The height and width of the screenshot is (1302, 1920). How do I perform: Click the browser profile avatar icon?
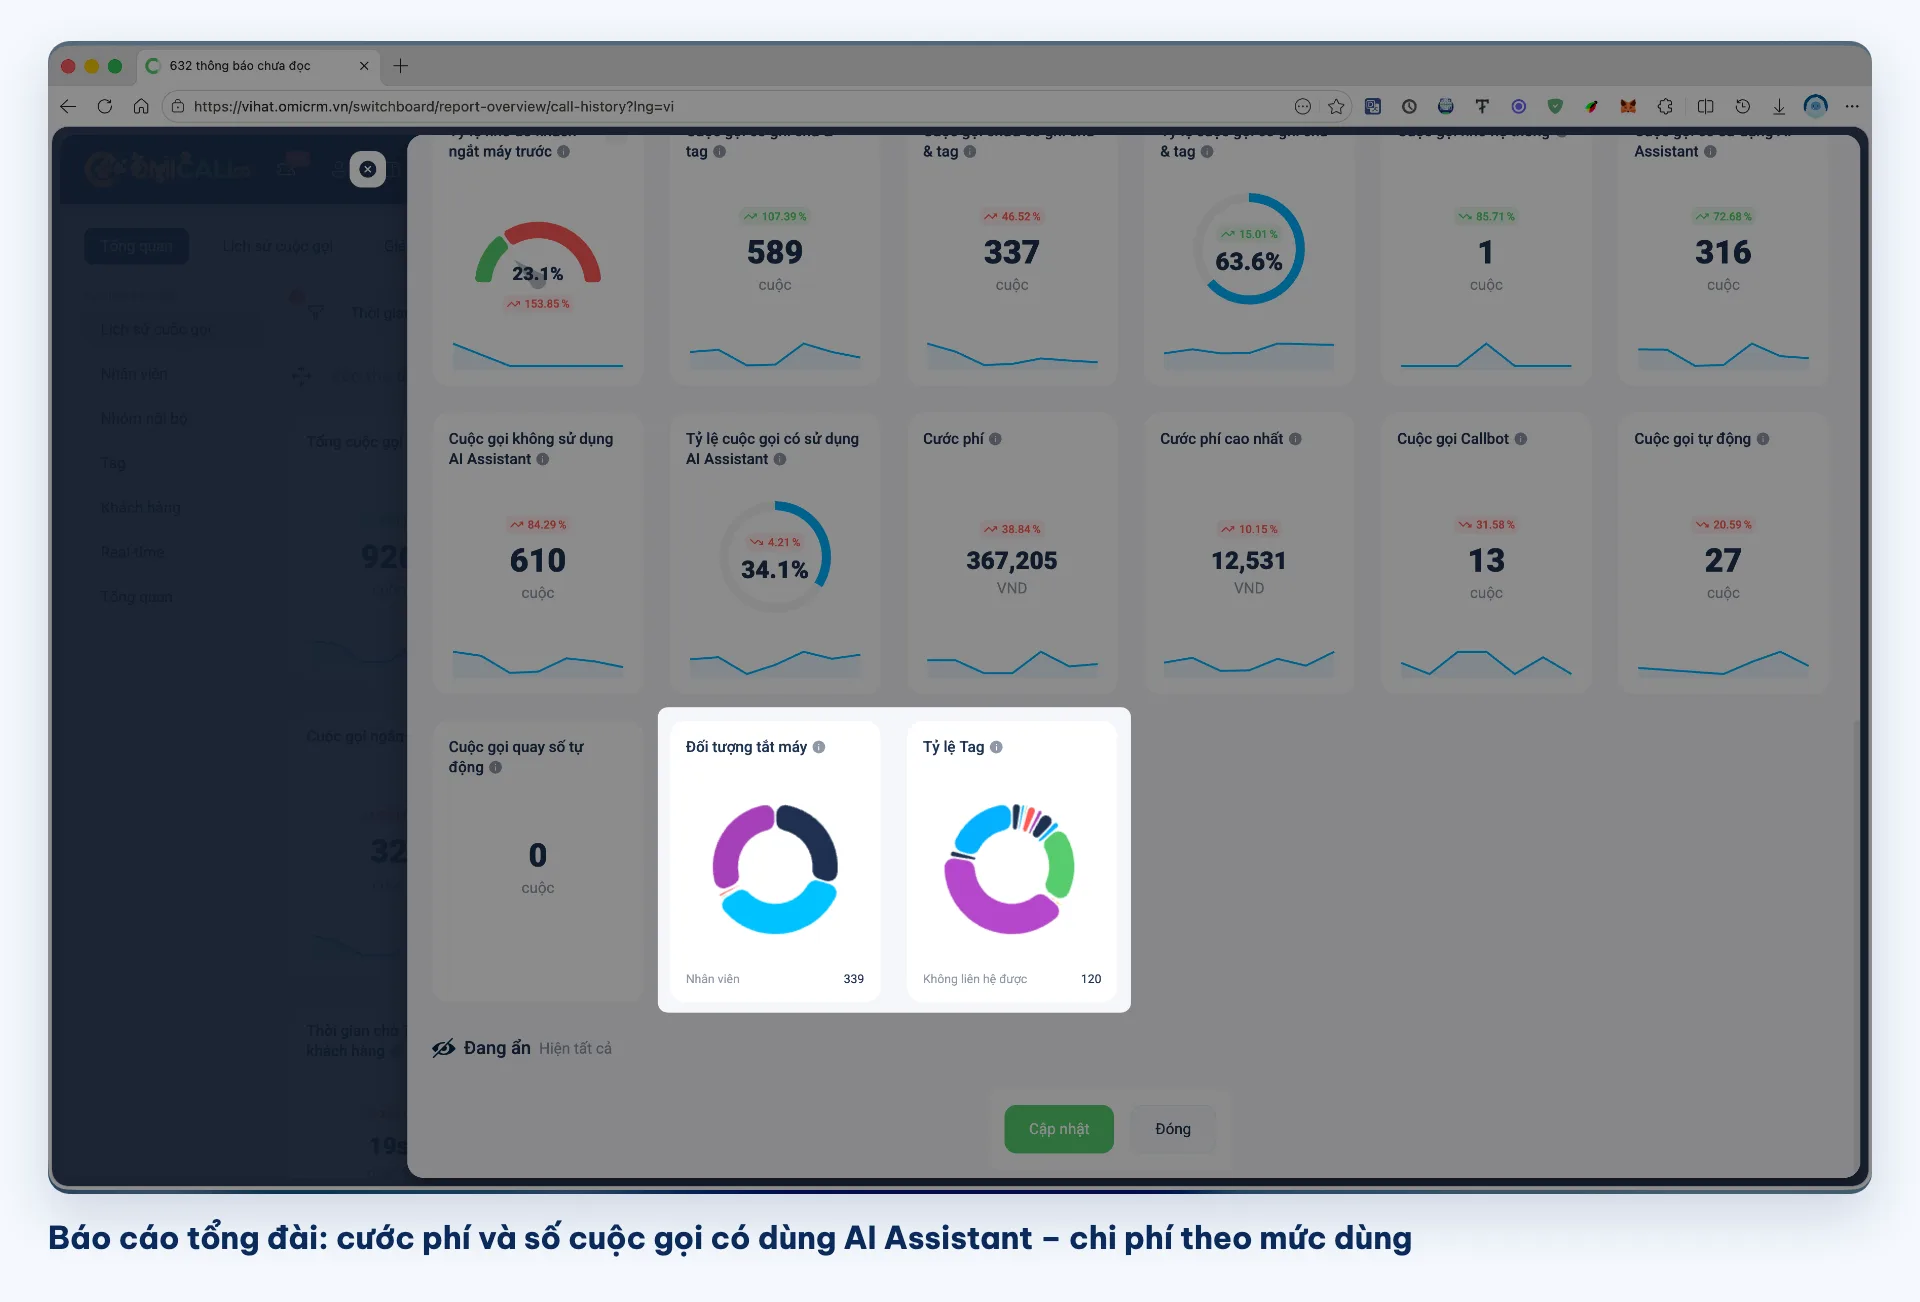pyautogui.click(x=1816, y=106)
